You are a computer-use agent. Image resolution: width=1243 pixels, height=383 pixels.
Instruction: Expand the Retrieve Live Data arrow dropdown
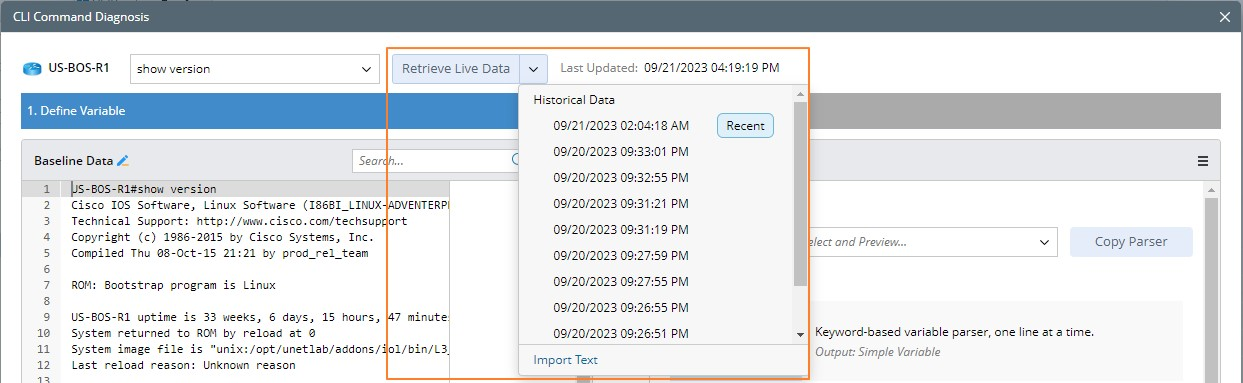coord(534,69)
